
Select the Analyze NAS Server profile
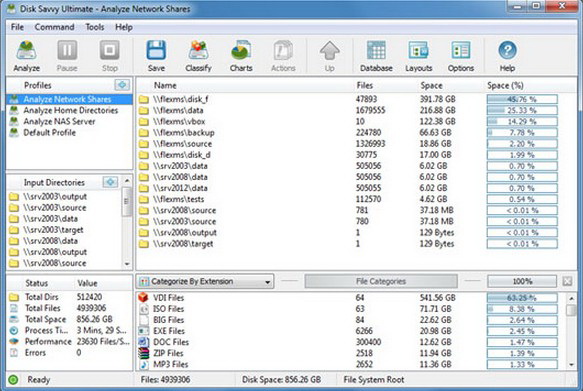(x=69, y=122)
